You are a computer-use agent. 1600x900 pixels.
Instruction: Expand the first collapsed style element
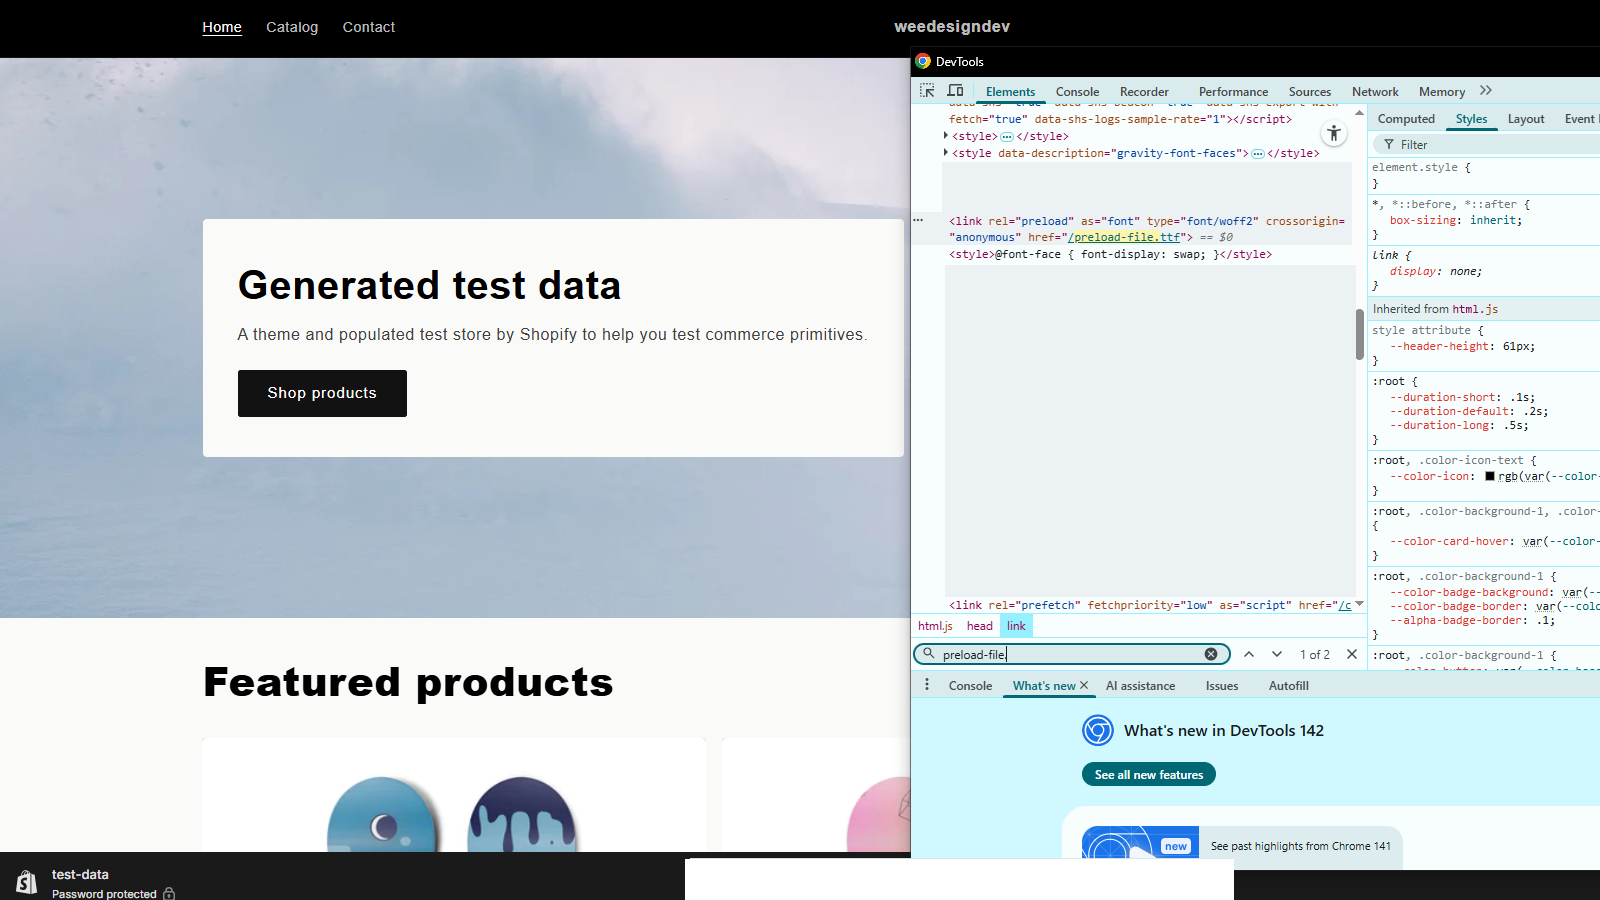pos(946,136)
